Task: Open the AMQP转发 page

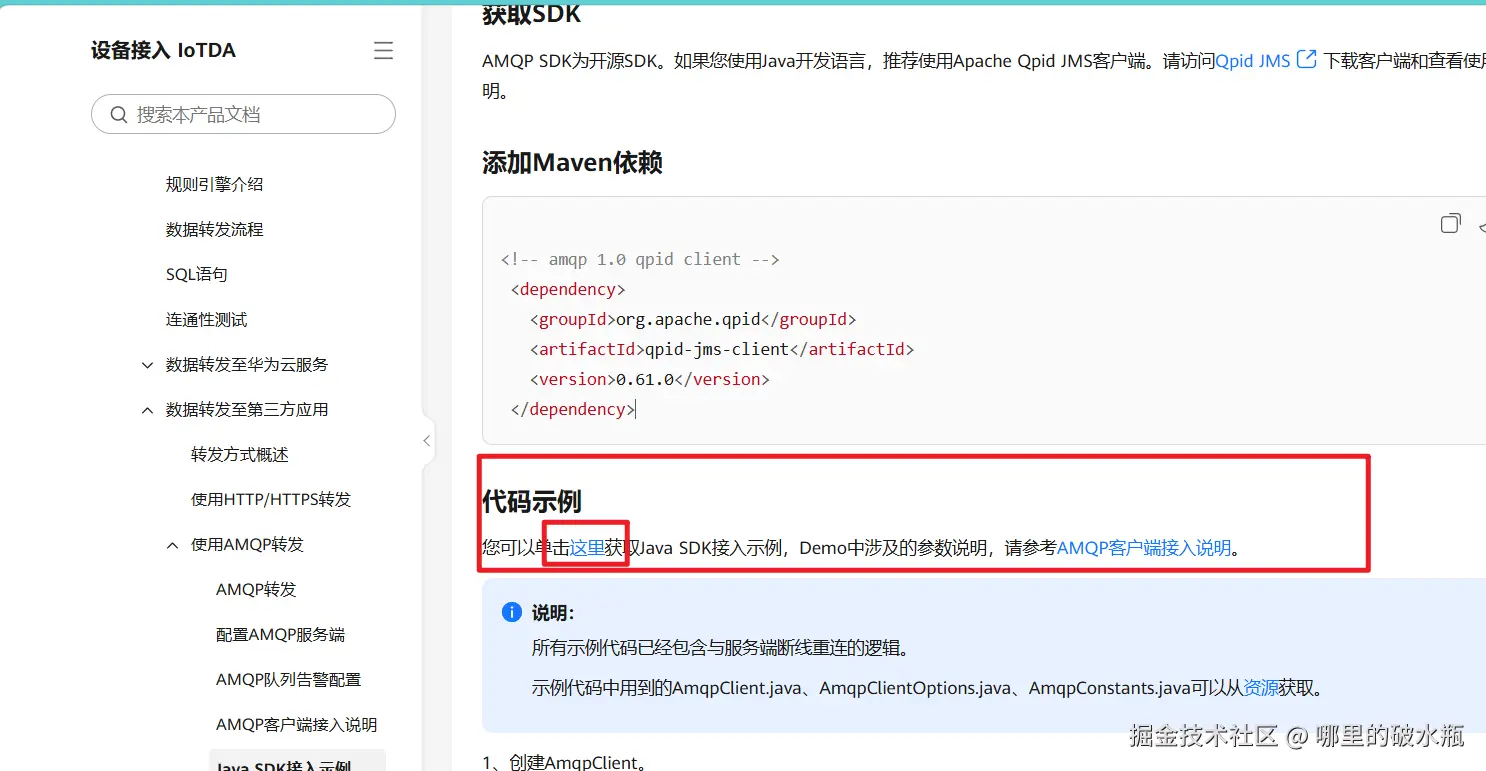Action: pos(256,590)
